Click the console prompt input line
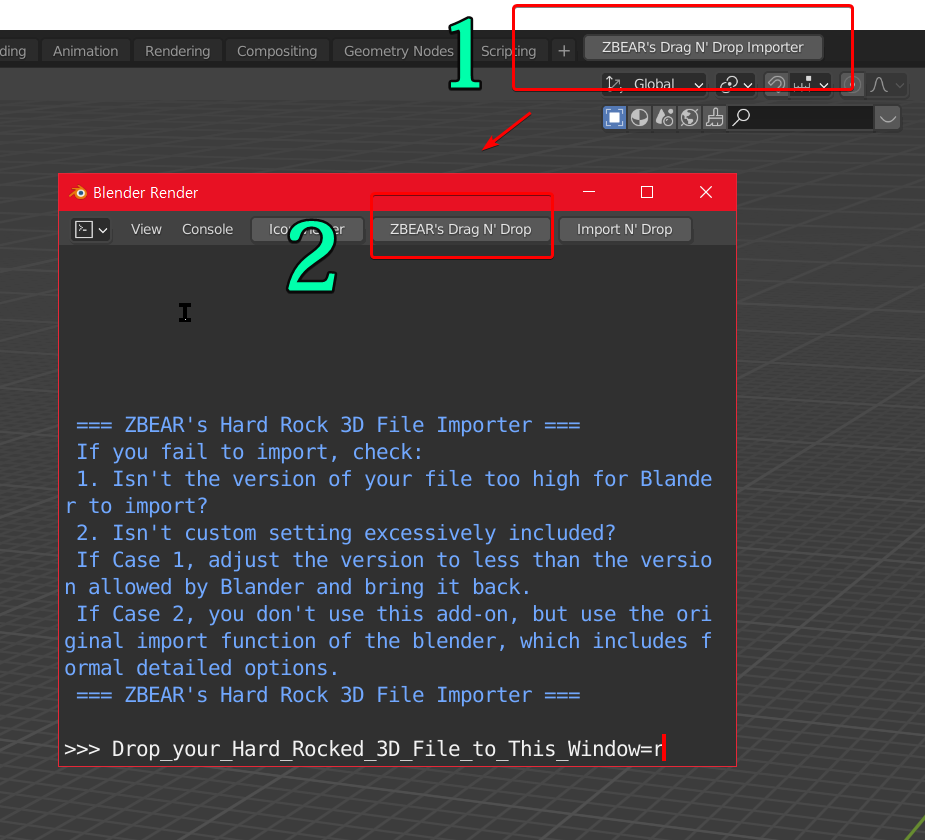 pos(397,749)
